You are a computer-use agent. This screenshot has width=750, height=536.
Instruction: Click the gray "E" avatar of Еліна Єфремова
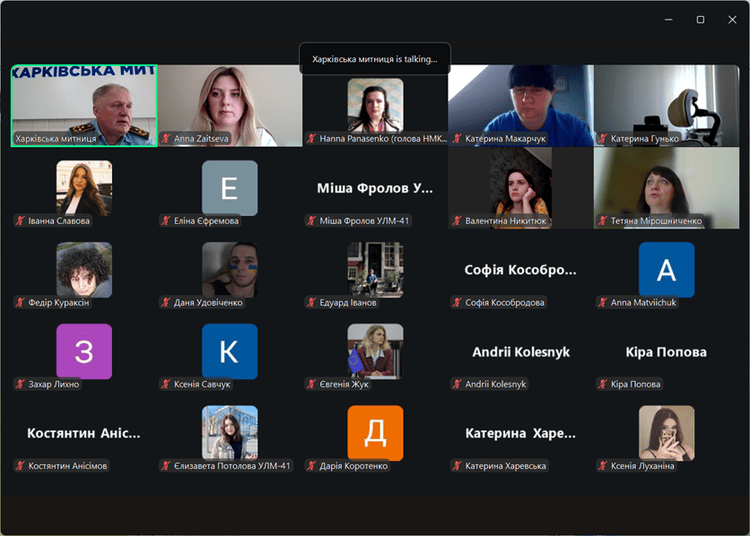pos(229,188)
